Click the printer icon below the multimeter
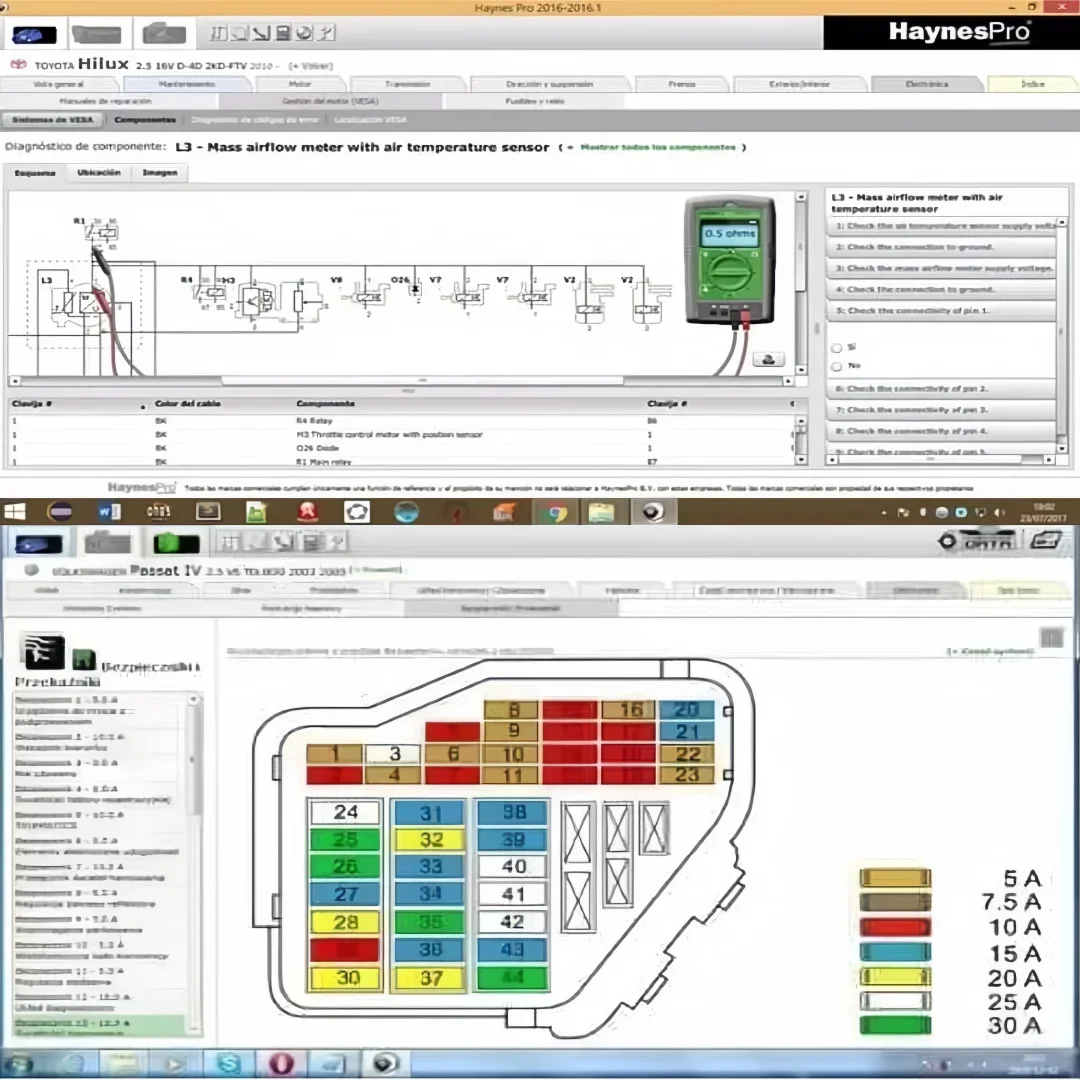Screen dimensions: 1080x1080 pyautogui.click(x=768, y=359)
